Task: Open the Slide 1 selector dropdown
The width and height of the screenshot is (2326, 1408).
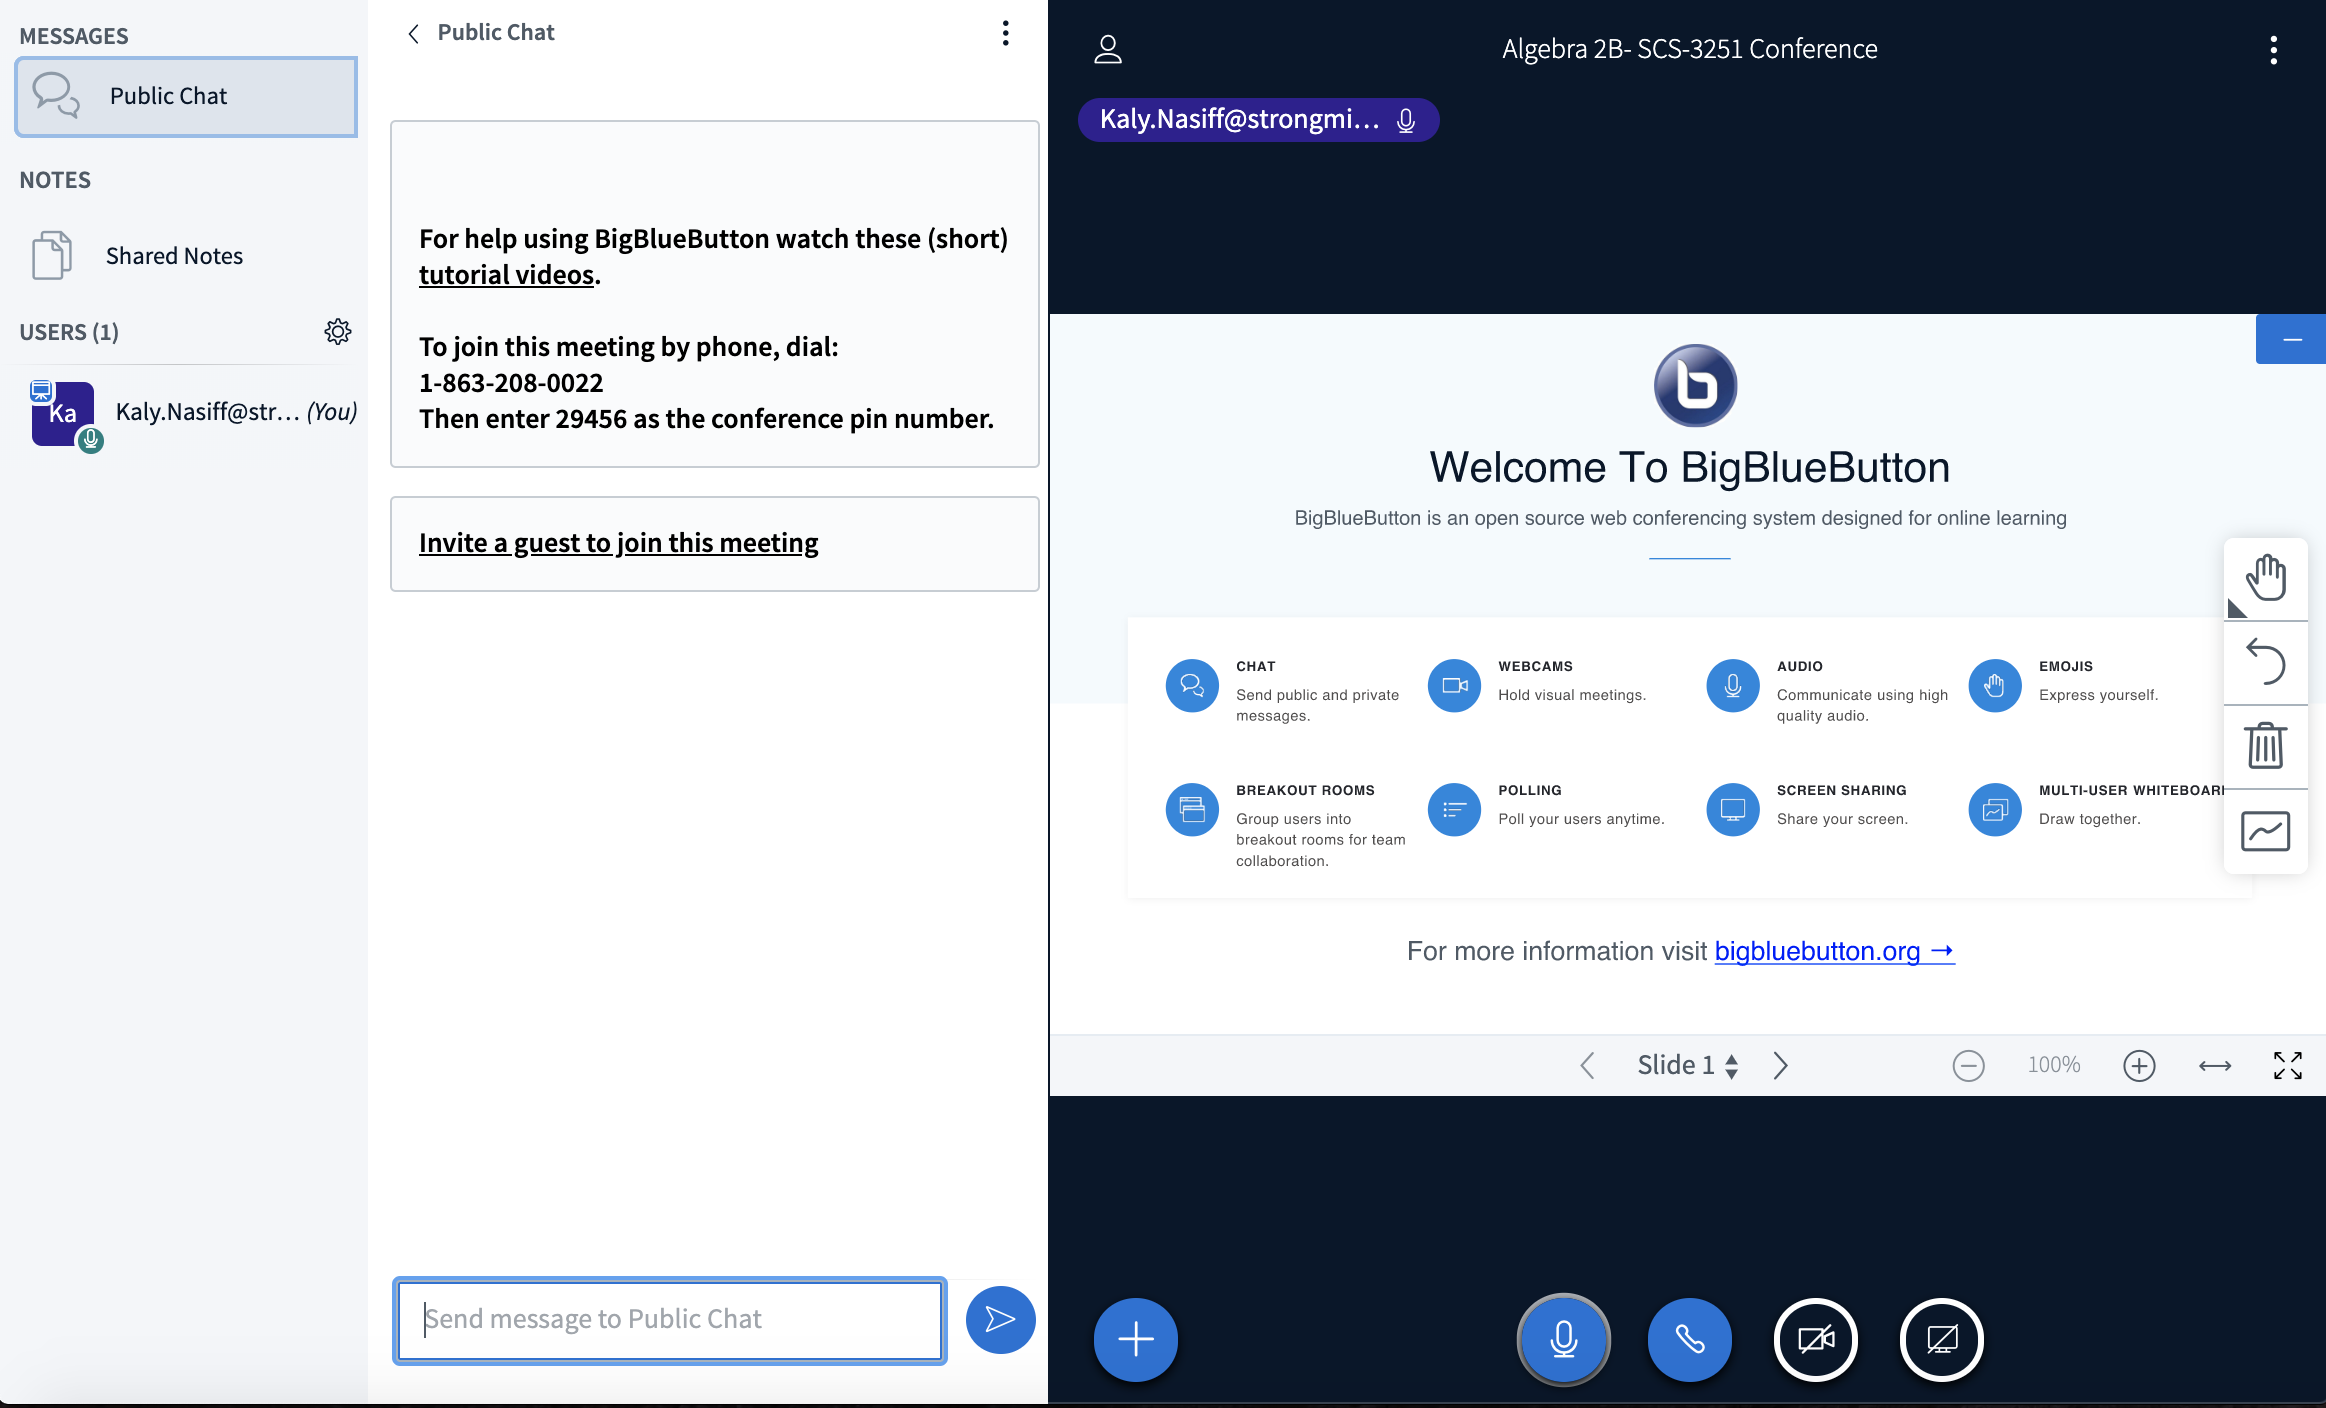Action: click(x=1688, y=1066)
